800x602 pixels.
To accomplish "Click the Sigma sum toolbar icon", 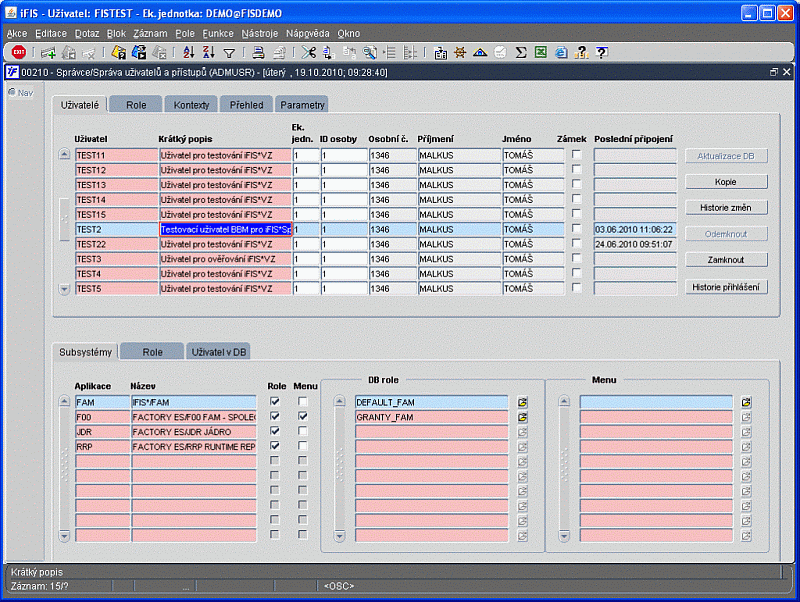I will coord(521,52).
